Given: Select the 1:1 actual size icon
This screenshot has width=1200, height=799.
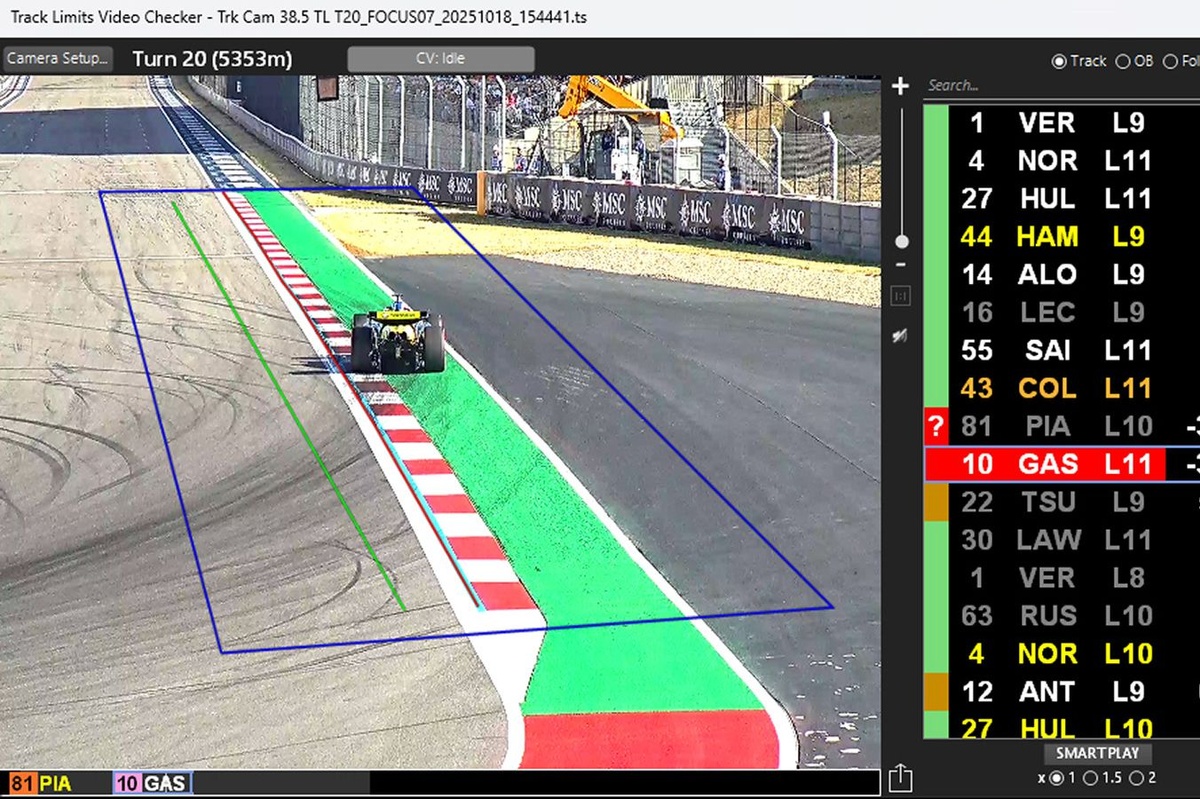Looking at the screenshot, I should pos(899,297).
